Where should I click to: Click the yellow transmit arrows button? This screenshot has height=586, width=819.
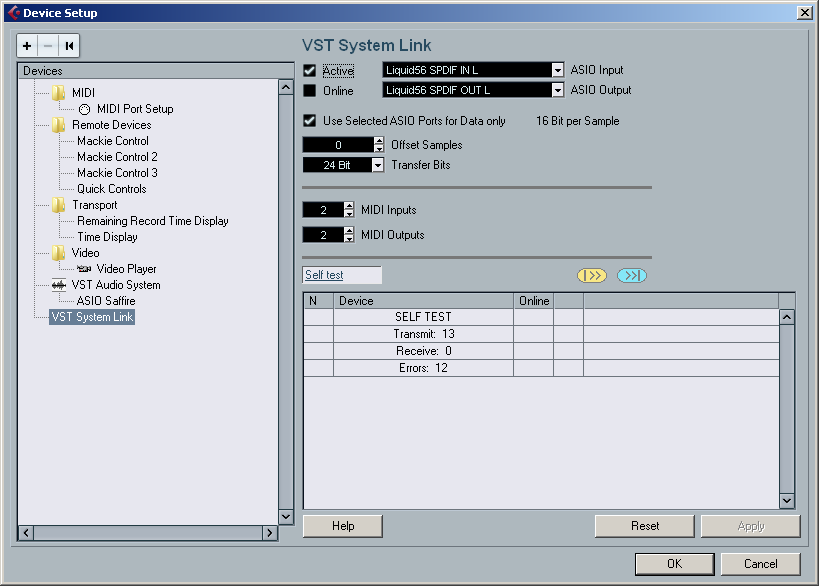(x=592, y=275)
